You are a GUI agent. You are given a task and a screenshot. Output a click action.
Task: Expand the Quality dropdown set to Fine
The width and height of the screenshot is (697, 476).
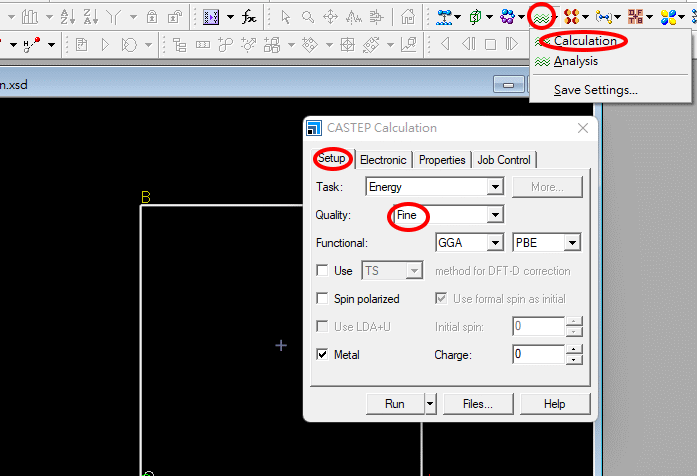click(x=494, y=215)
